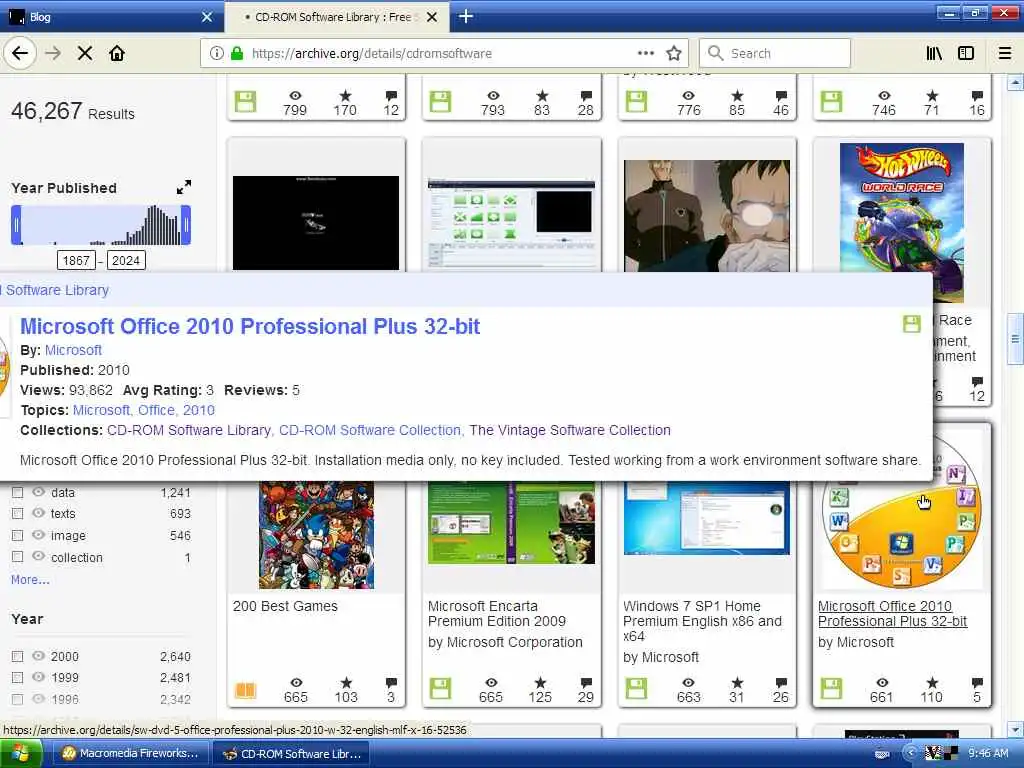Viewport: 1024px width, 768px height.
Task: Open the browser home page
Action: (x=117, y=54)
